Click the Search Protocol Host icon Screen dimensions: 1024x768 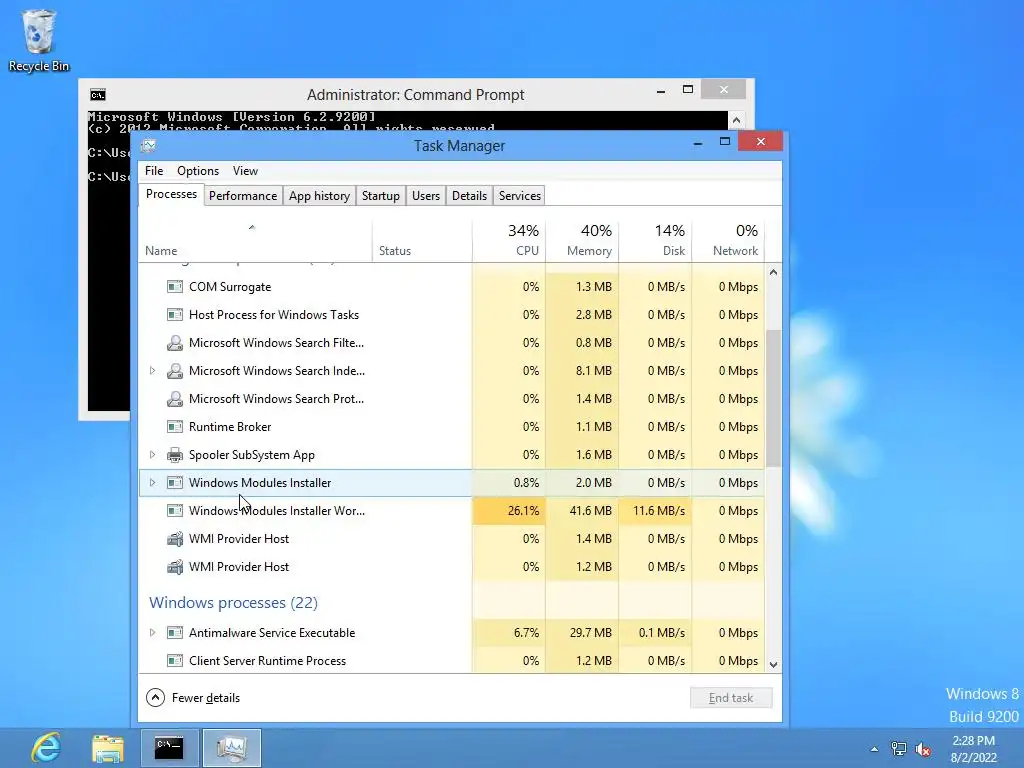(174, 399)
